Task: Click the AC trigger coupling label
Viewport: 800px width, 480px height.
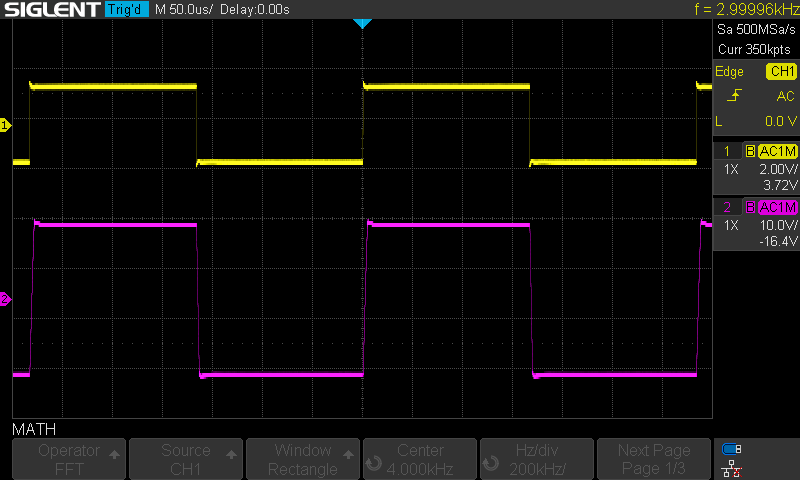Action: 785,96
